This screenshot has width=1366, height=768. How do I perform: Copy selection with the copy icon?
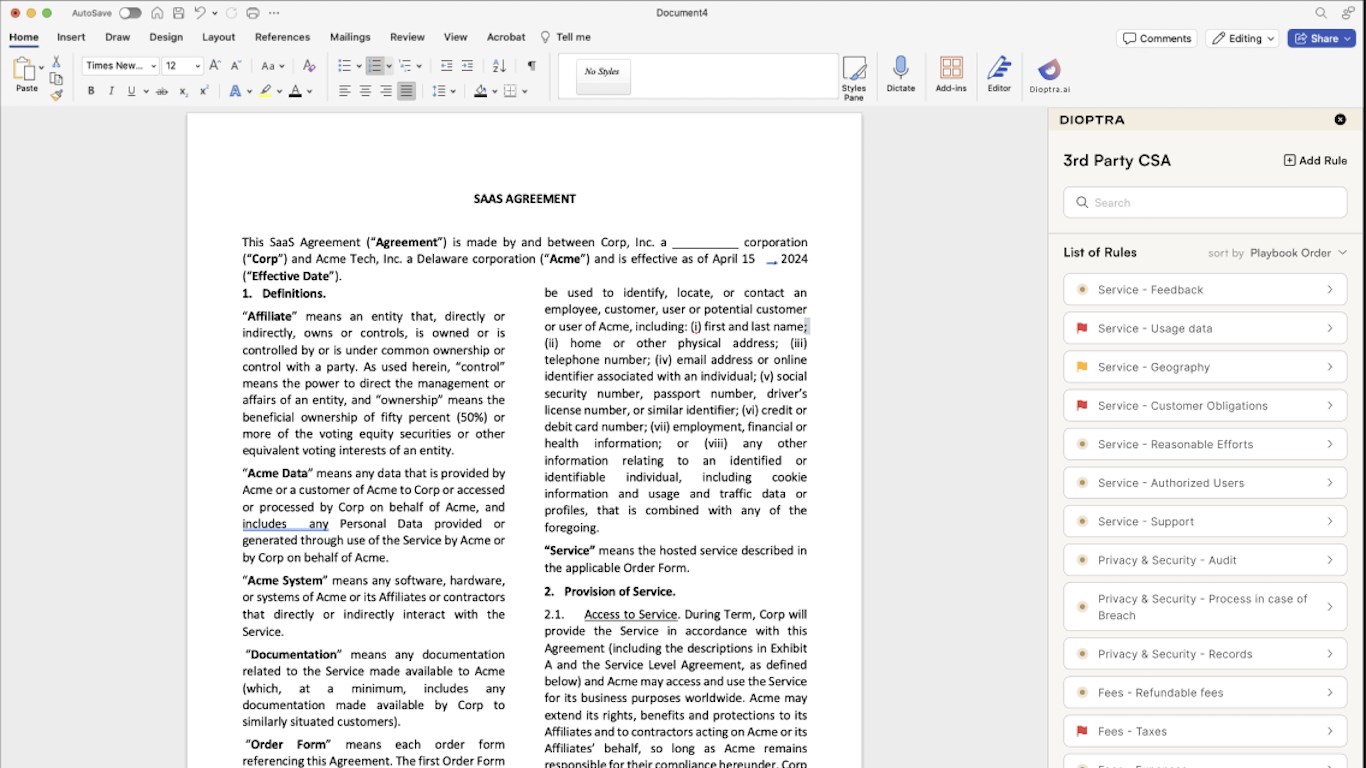click(x=56, y=79)
